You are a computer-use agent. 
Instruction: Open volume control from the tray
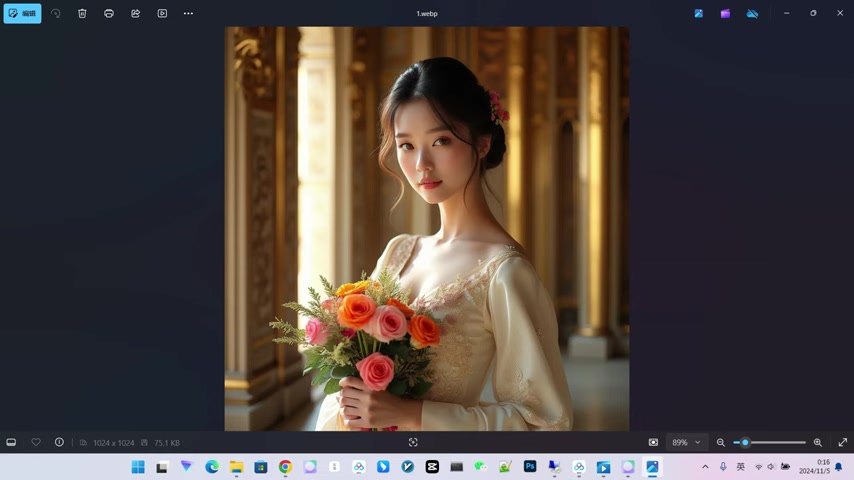coord(771,467)
